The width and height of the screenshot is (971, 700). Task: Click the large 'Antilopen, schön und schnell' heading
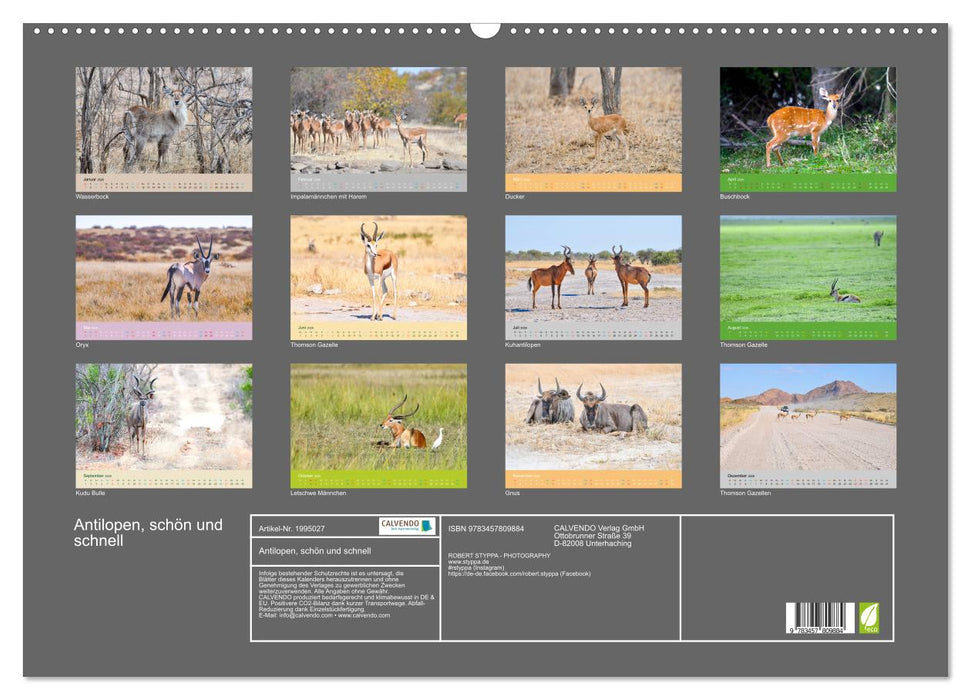coord(148,533)
